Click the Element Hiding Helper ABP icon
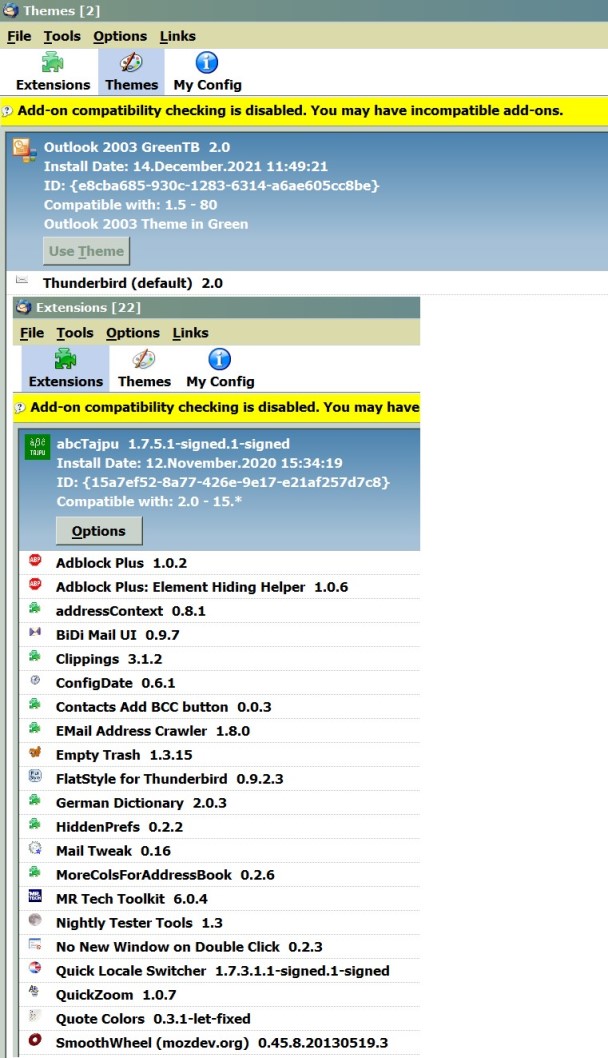The image size is (608, 1058). tap(35, 584)
